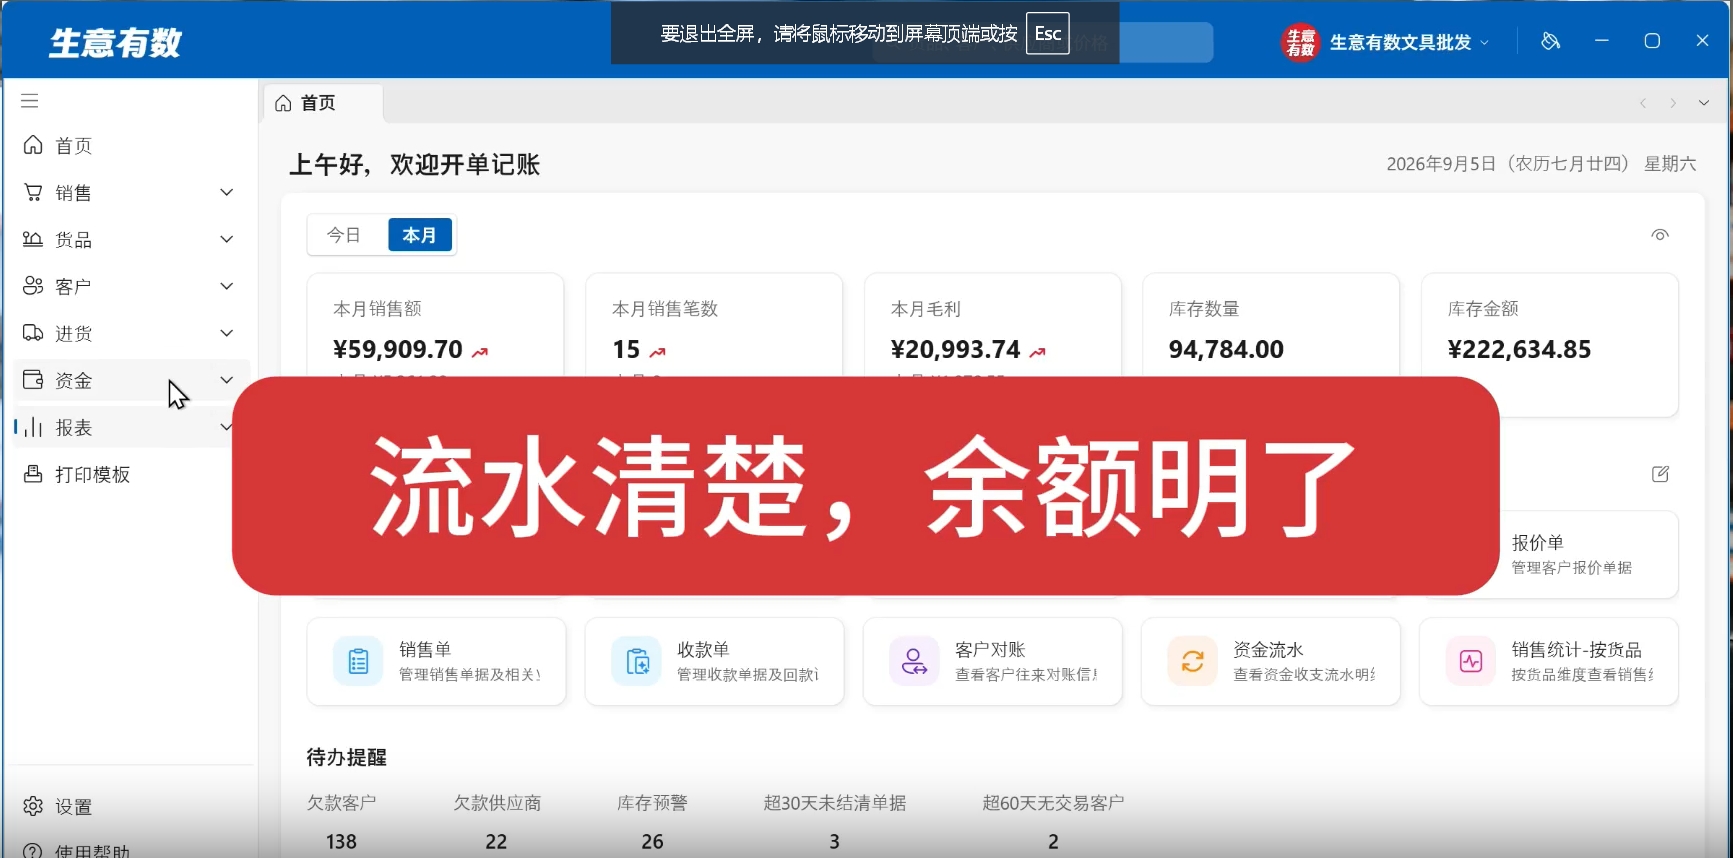Switch statistics to 今日

(344, 235)
